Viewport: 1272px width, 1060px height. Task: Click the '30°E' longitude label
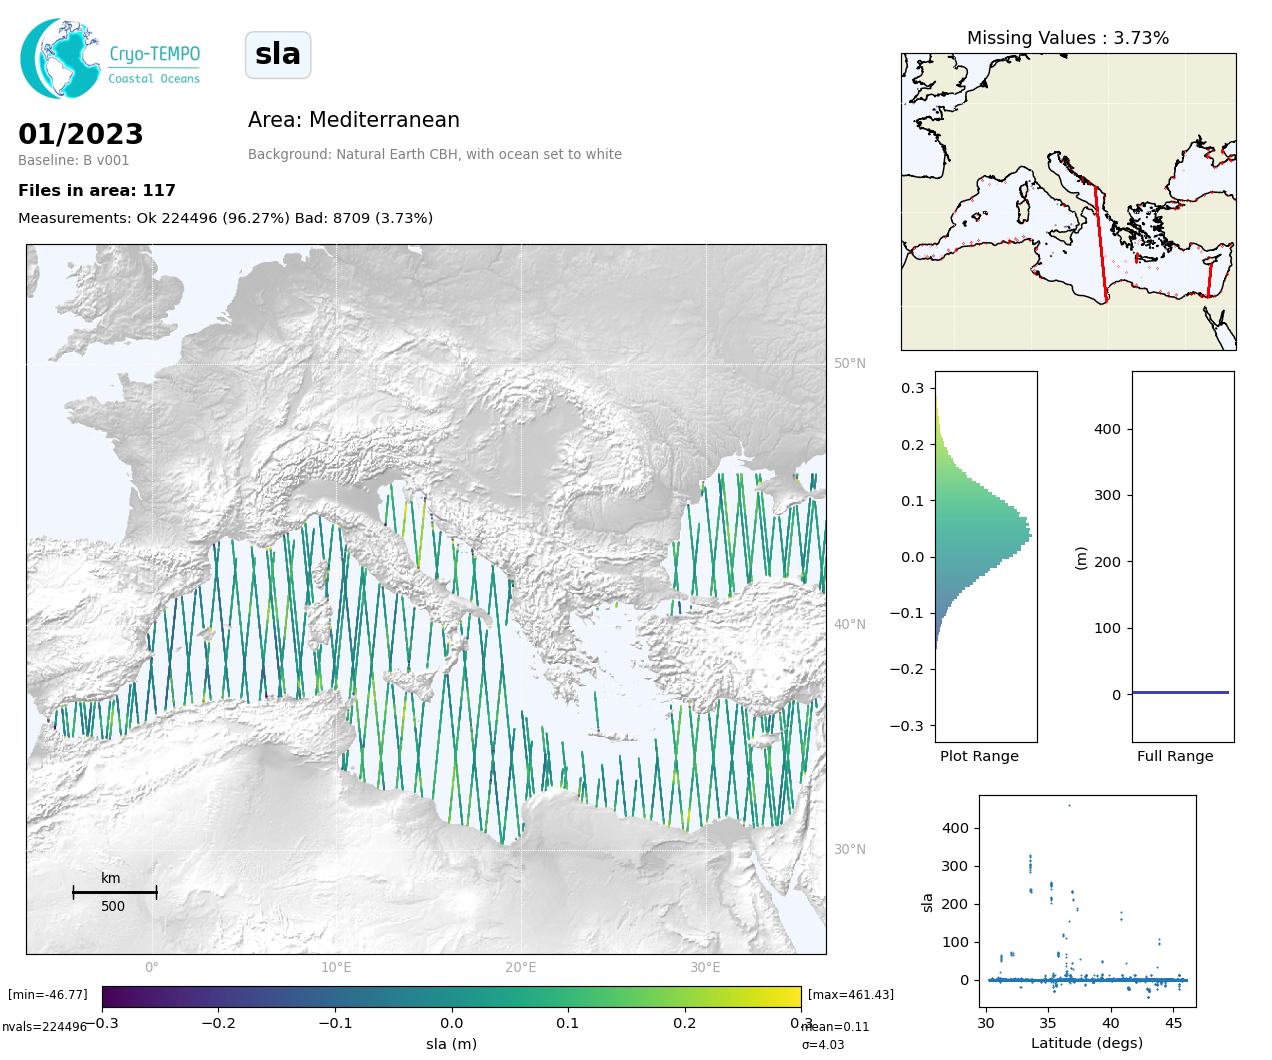pyautogui.click(x=705, y=967)
